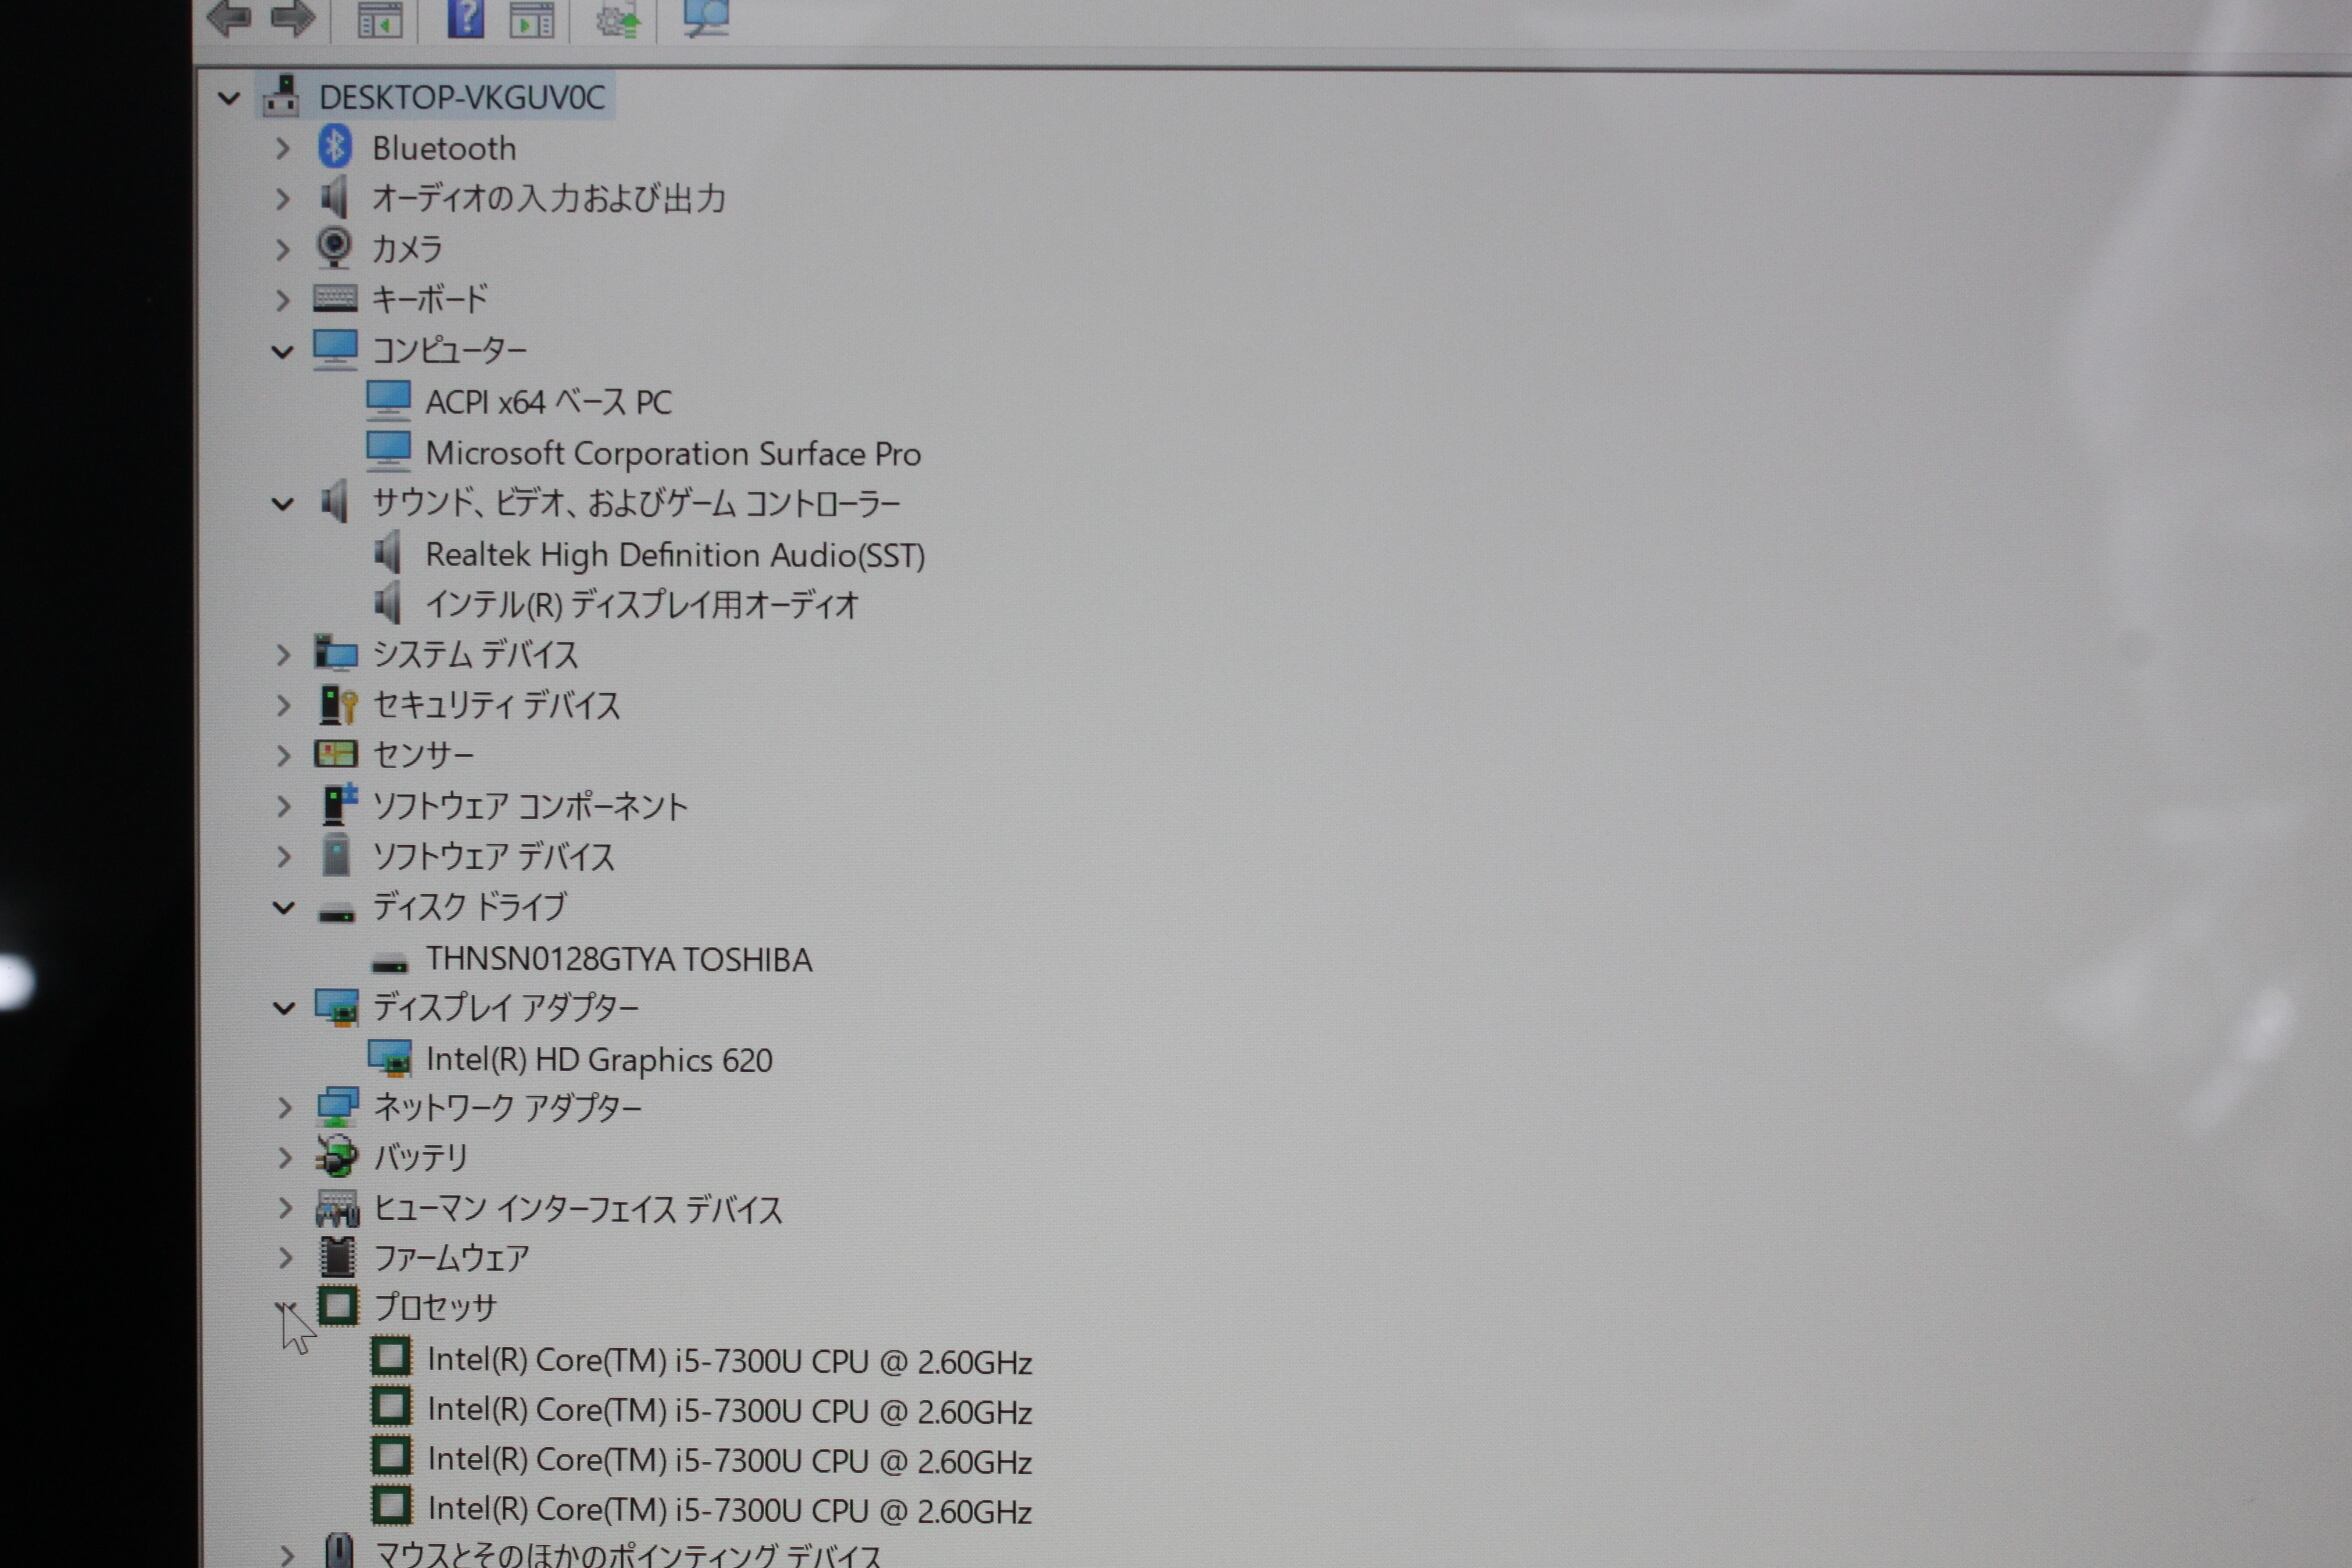The image size is (2352, 1568).
Task: Click the blue Help question-mark toolbar icon
Action: [465, 17]
